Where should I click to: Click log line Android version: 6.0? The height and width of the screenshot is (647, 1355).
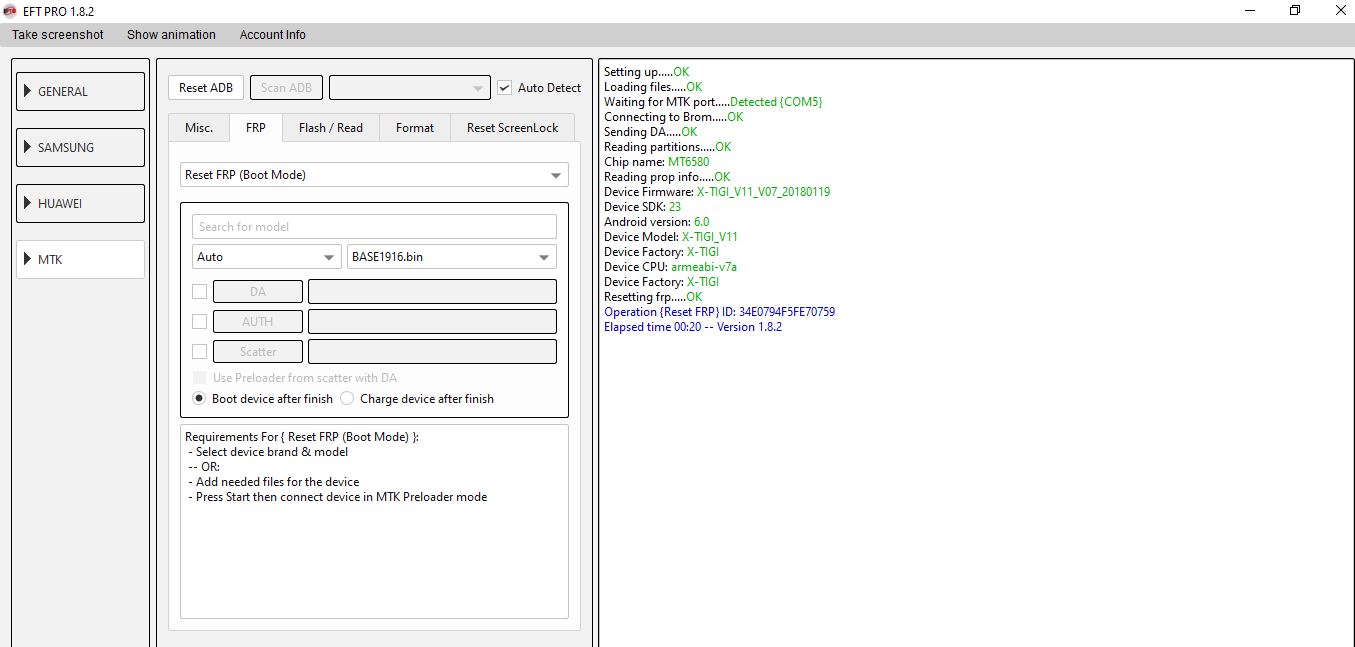point(657,222)
